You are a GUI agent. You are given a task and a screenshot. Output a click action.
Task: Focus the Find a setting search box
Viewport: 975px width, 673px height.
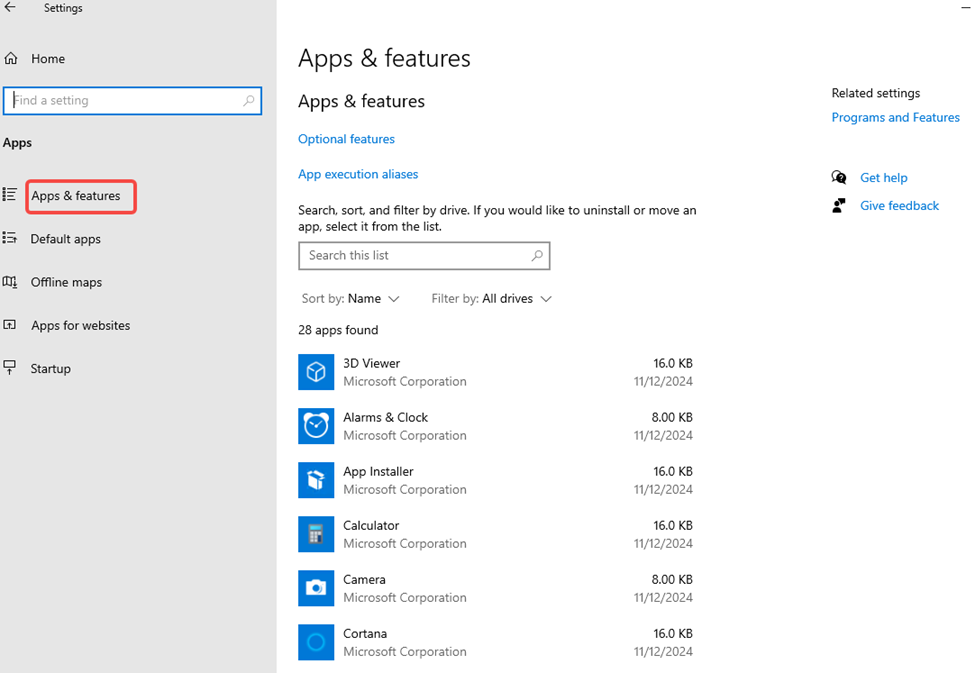pyautogui.click(x=125, y=101)
